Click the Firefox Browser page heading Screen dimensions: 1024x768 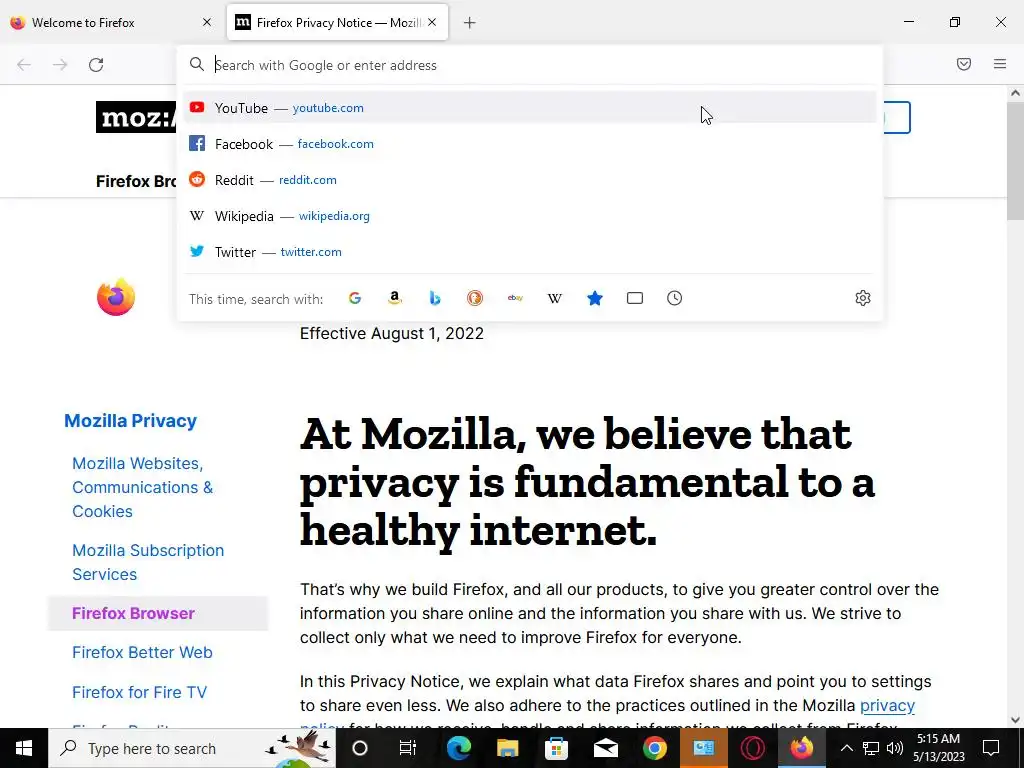(136, 181)
